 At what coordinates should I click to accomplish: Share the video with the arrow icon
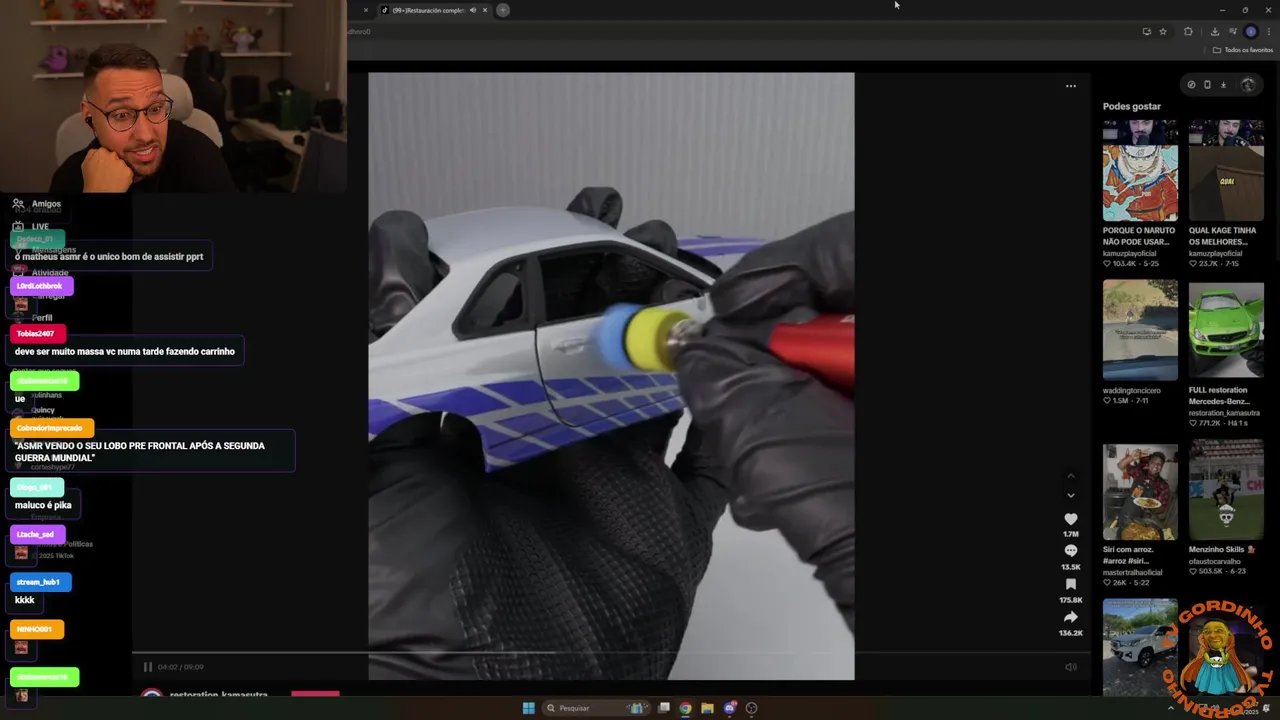coord(1071,617)
